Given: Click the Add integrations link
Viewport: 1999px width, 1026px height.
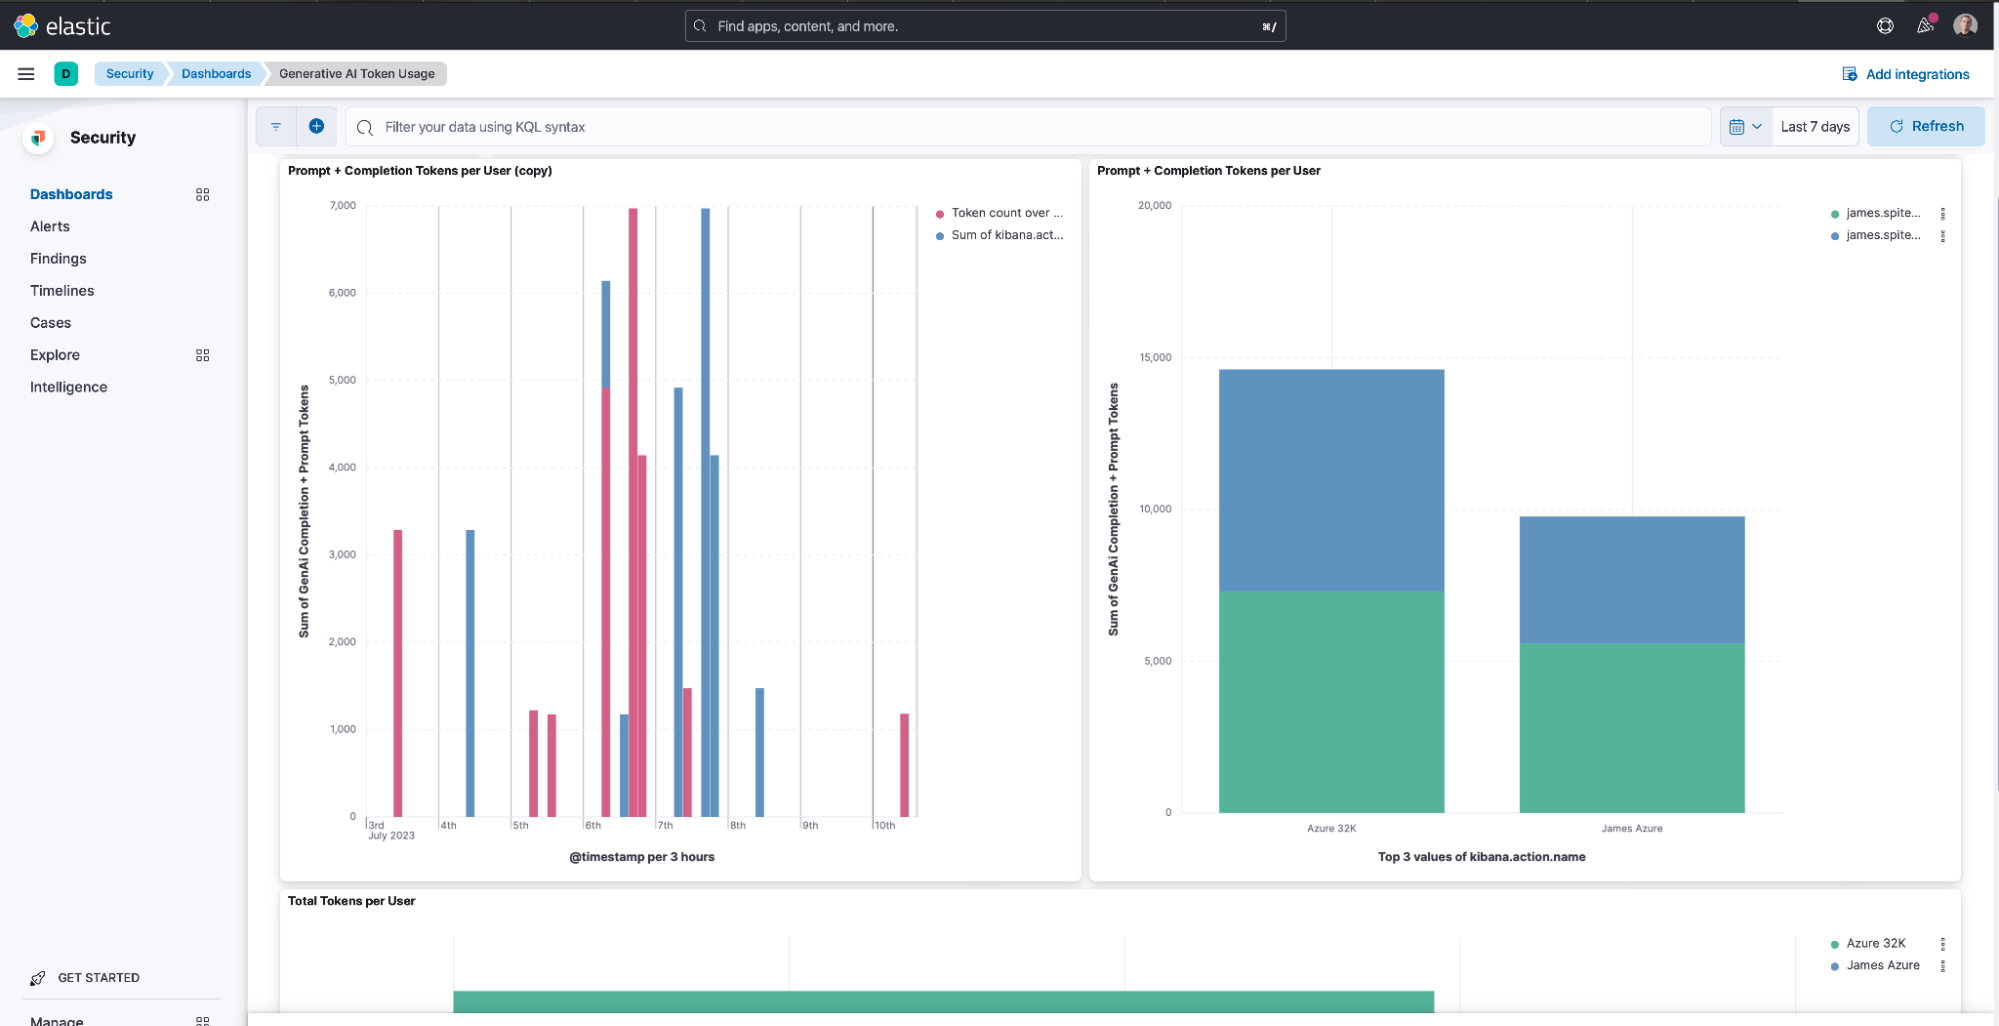Looking at the screenshot, I should 1917,74.
